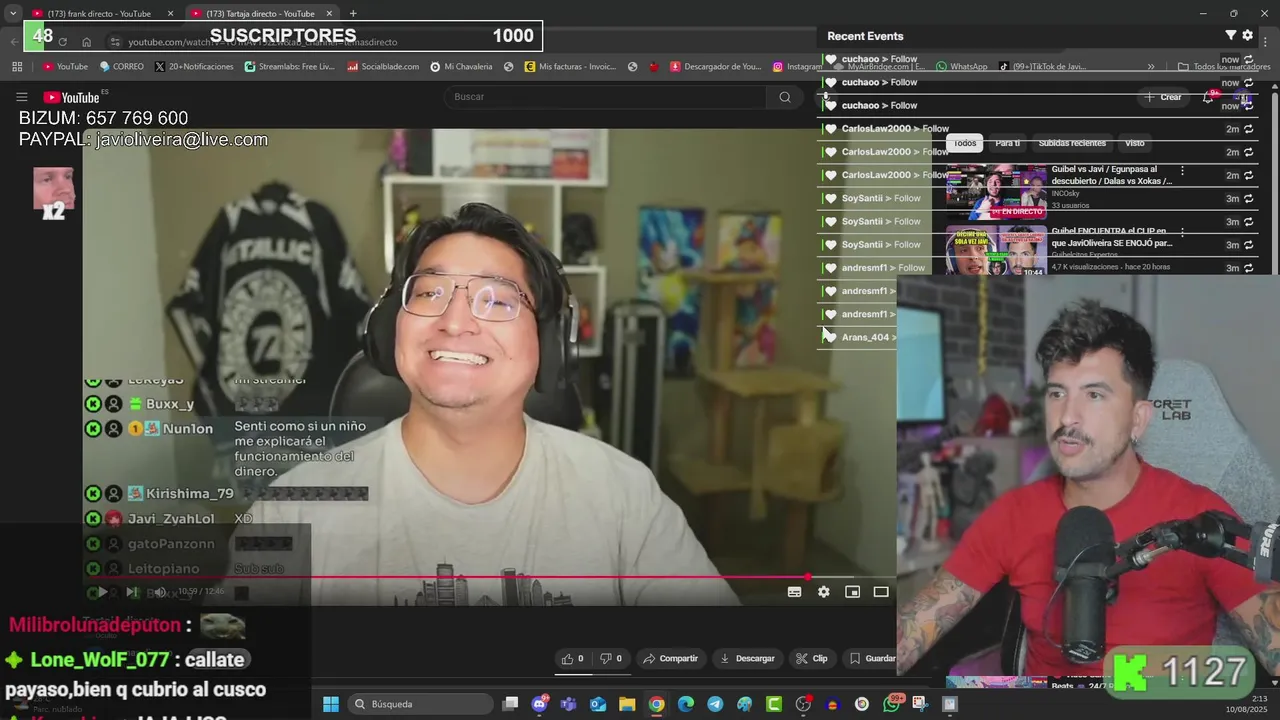
Task: Open Todos los marcadores folder
Action: (1224, 67)
